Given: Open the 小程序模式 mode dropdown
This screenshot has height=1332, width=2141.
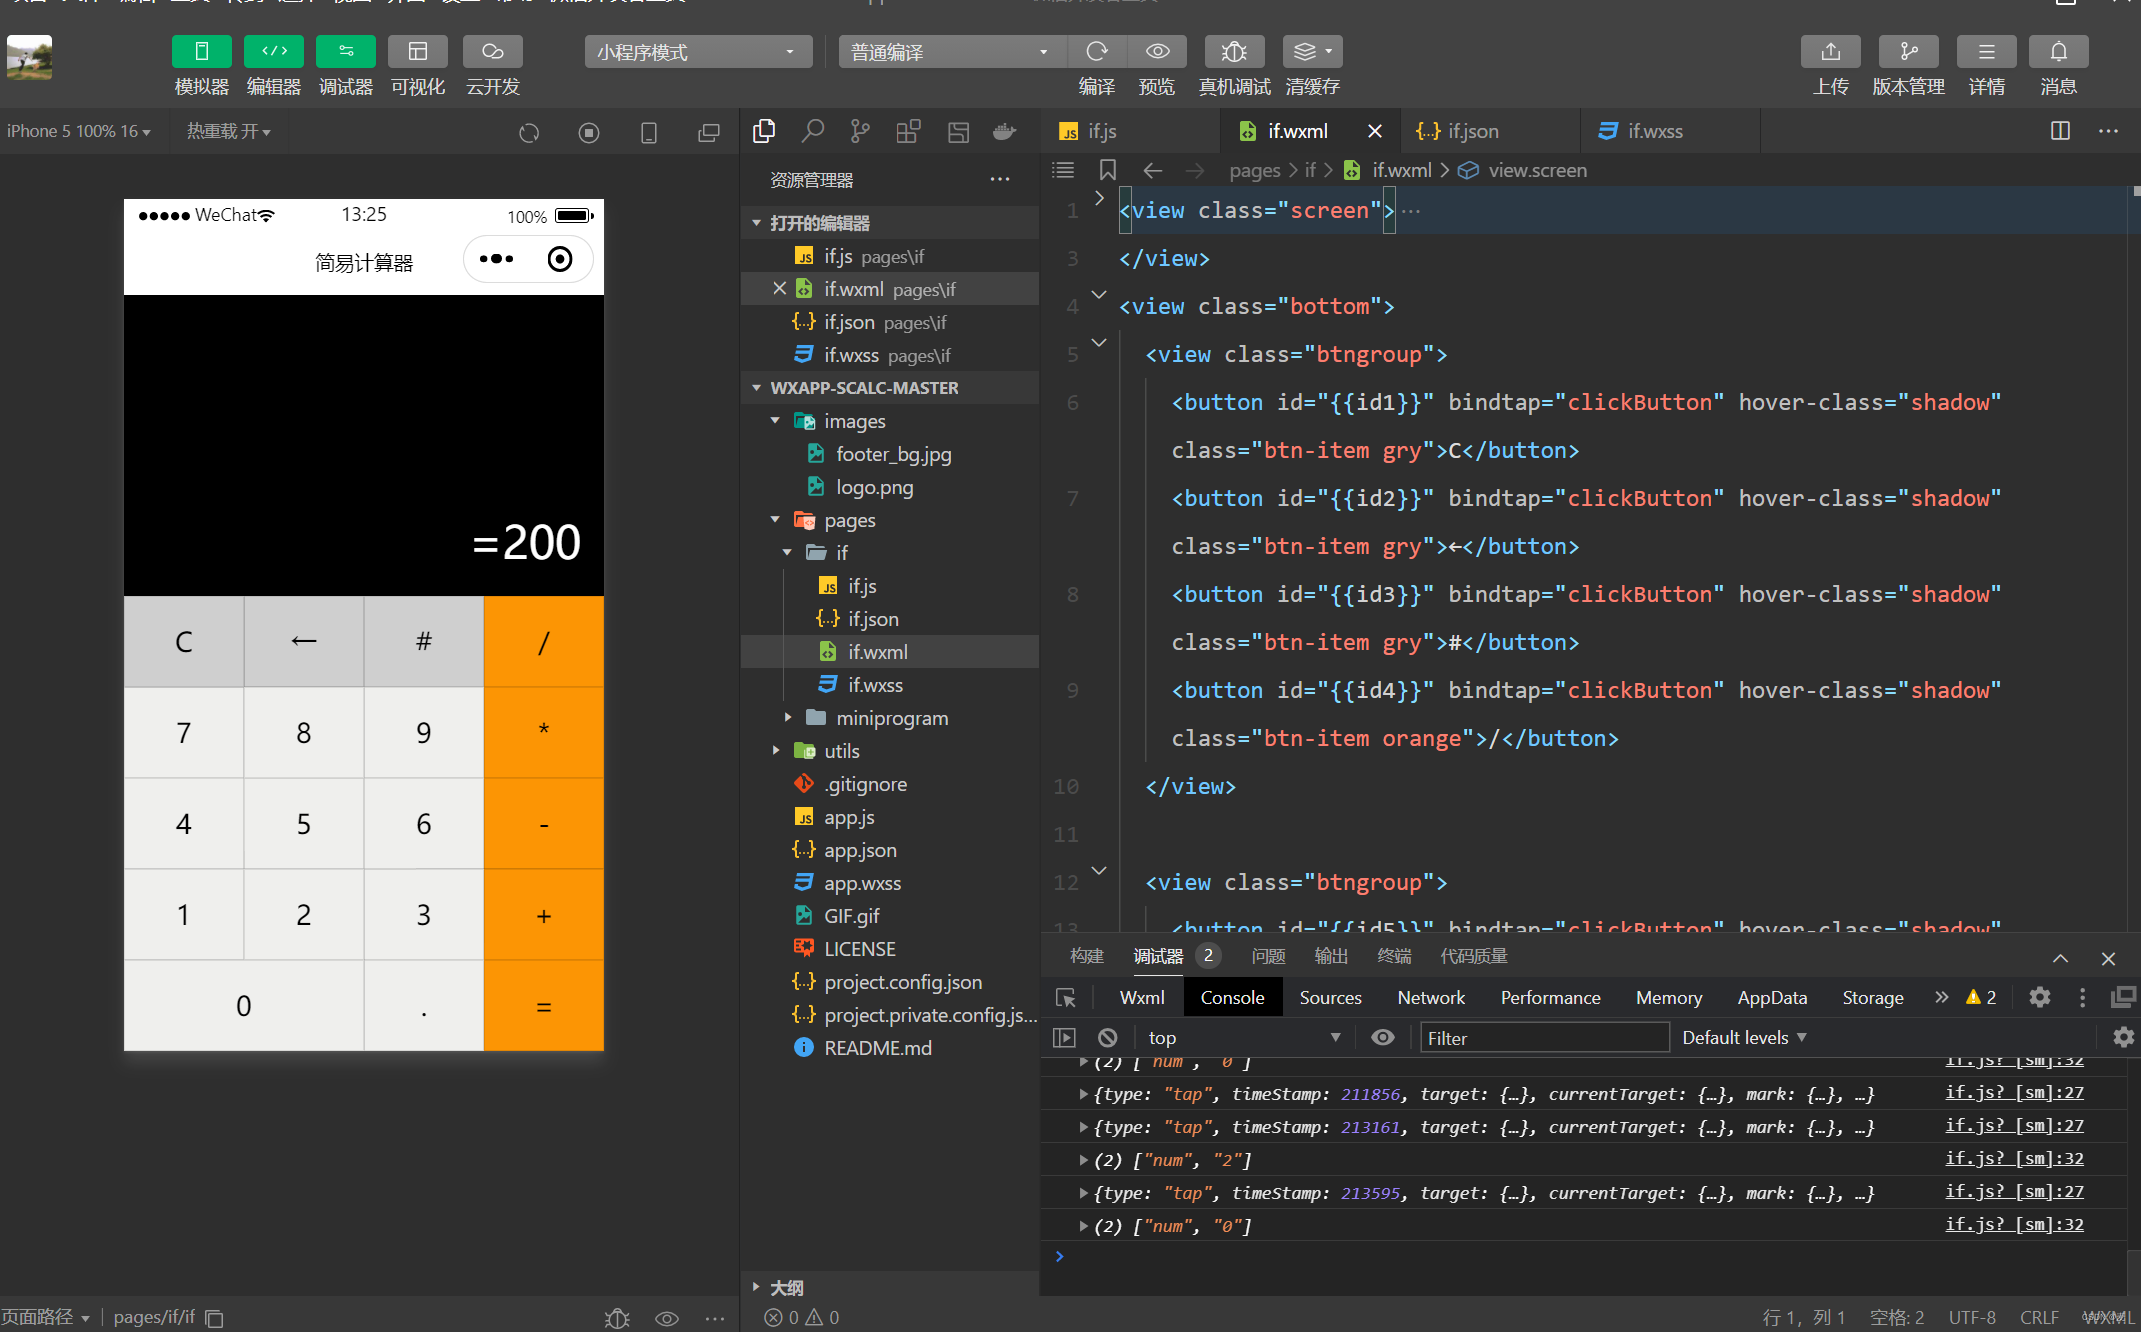Looking at the screenshot, I should pyautogui.click(x=697, y=52).
